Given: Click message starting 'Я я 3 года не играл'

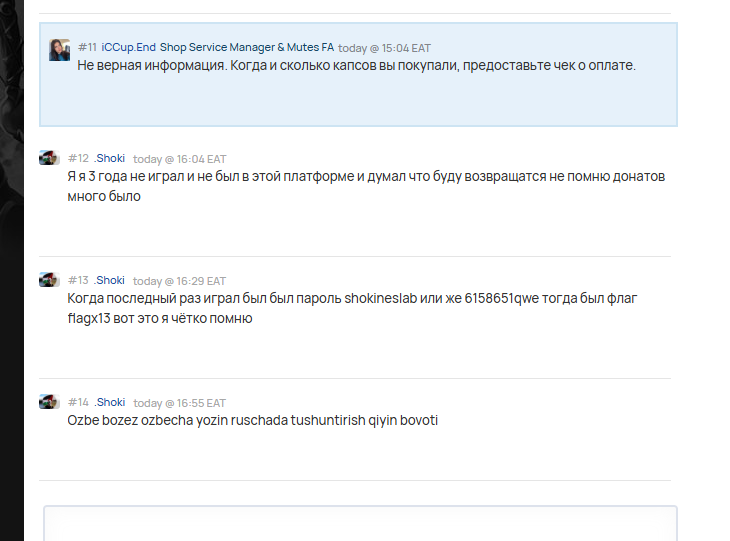Looking at the screenshot, I should tap(366, 186).
